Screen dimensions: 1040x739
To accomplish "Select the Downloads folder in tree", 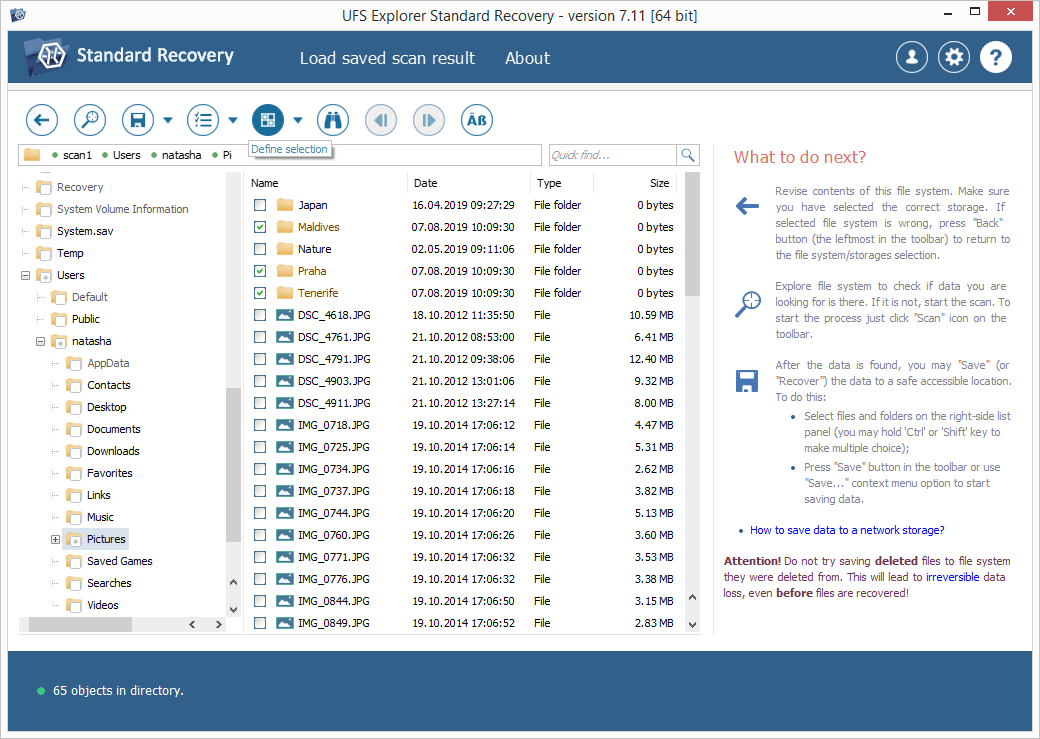I will [113, 451].
